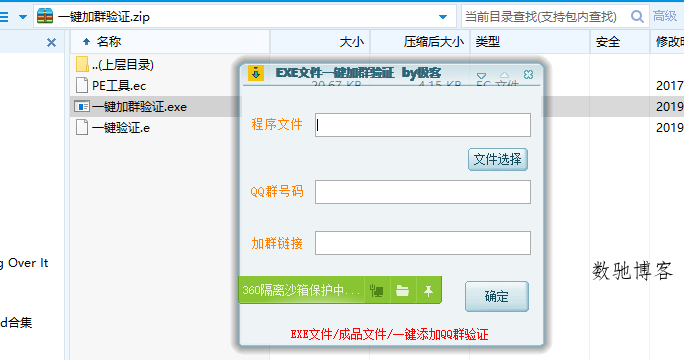
Task: Click the sort arrow beside 名称
Action: pos(86,42)
